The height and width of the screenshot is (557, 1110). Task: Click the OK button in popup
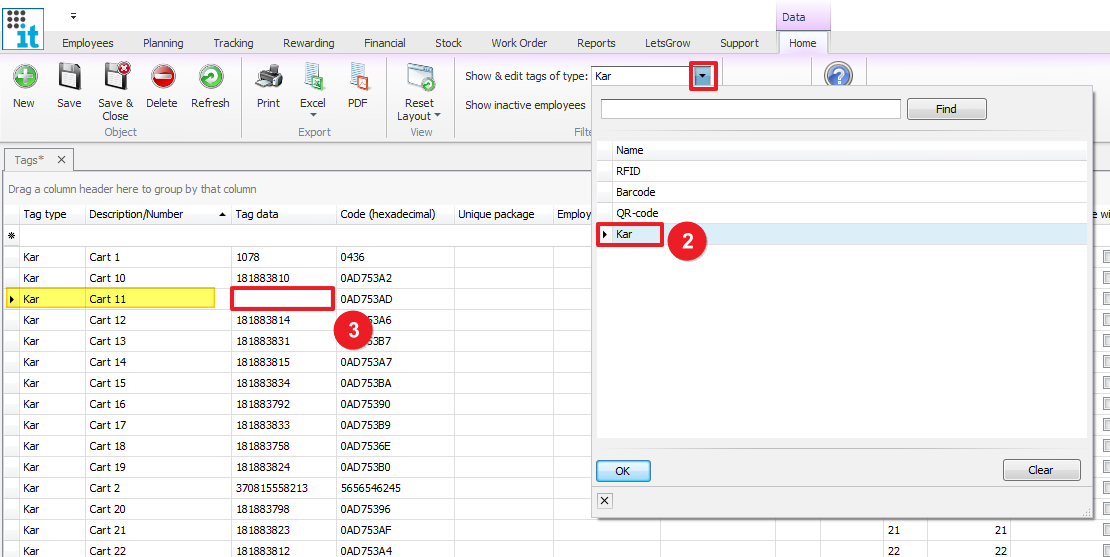click(x=623, y=471)
